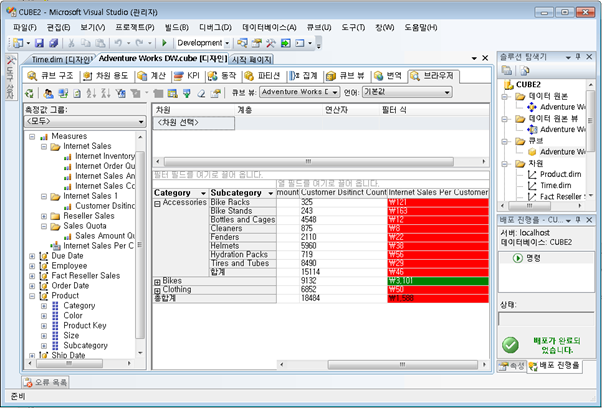Image resolution: width=602 pixels, height=408 pixels.
Task: Open the 오류 목록 error list
Action: (x=45, y=382)
